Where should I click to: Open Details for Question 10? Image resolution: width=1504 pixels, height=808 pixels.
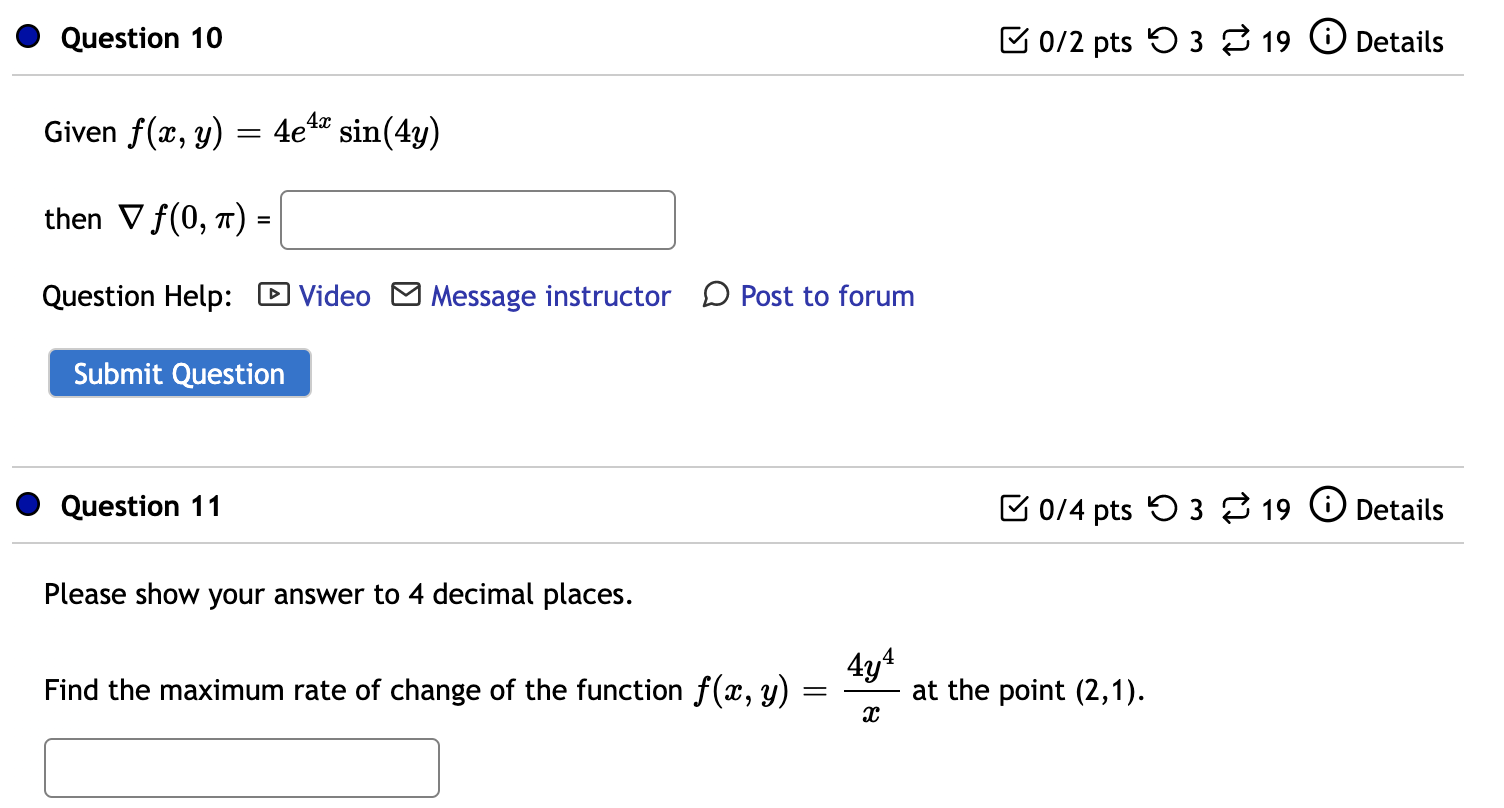[1399, 42]
